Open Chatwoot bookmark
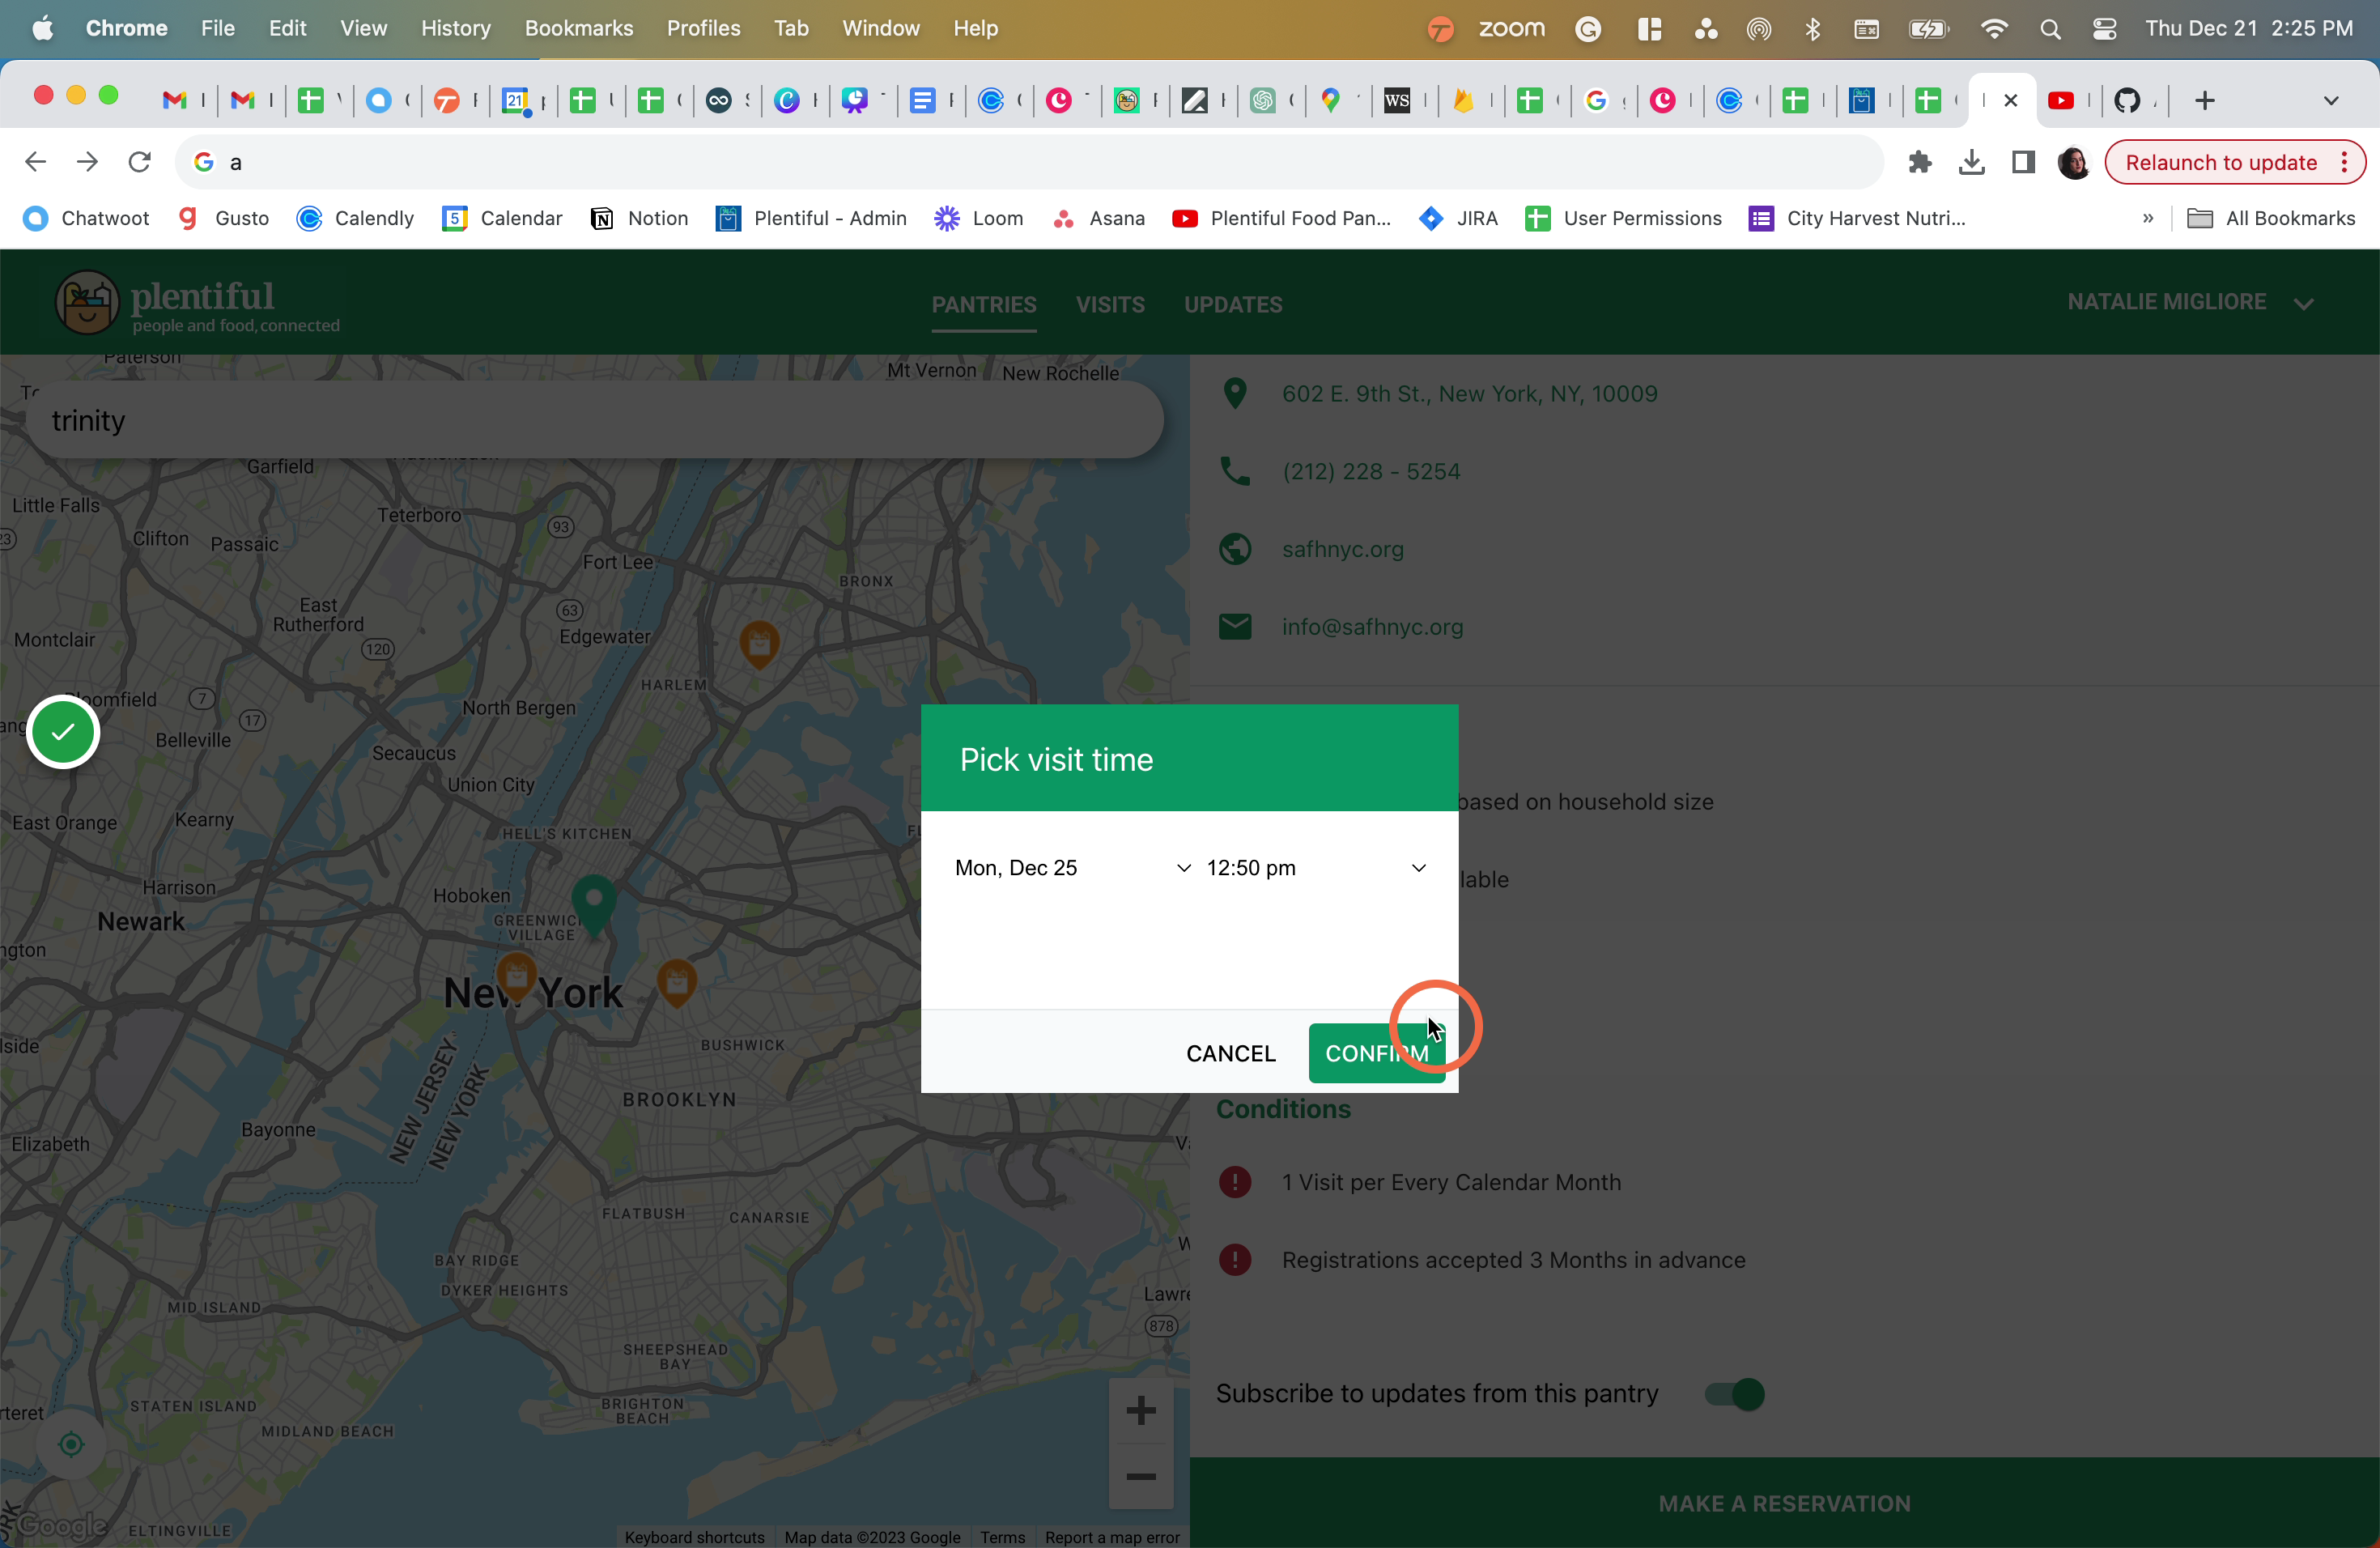The height and width of the screenshot is (1548, 2380). pos(86,218)
